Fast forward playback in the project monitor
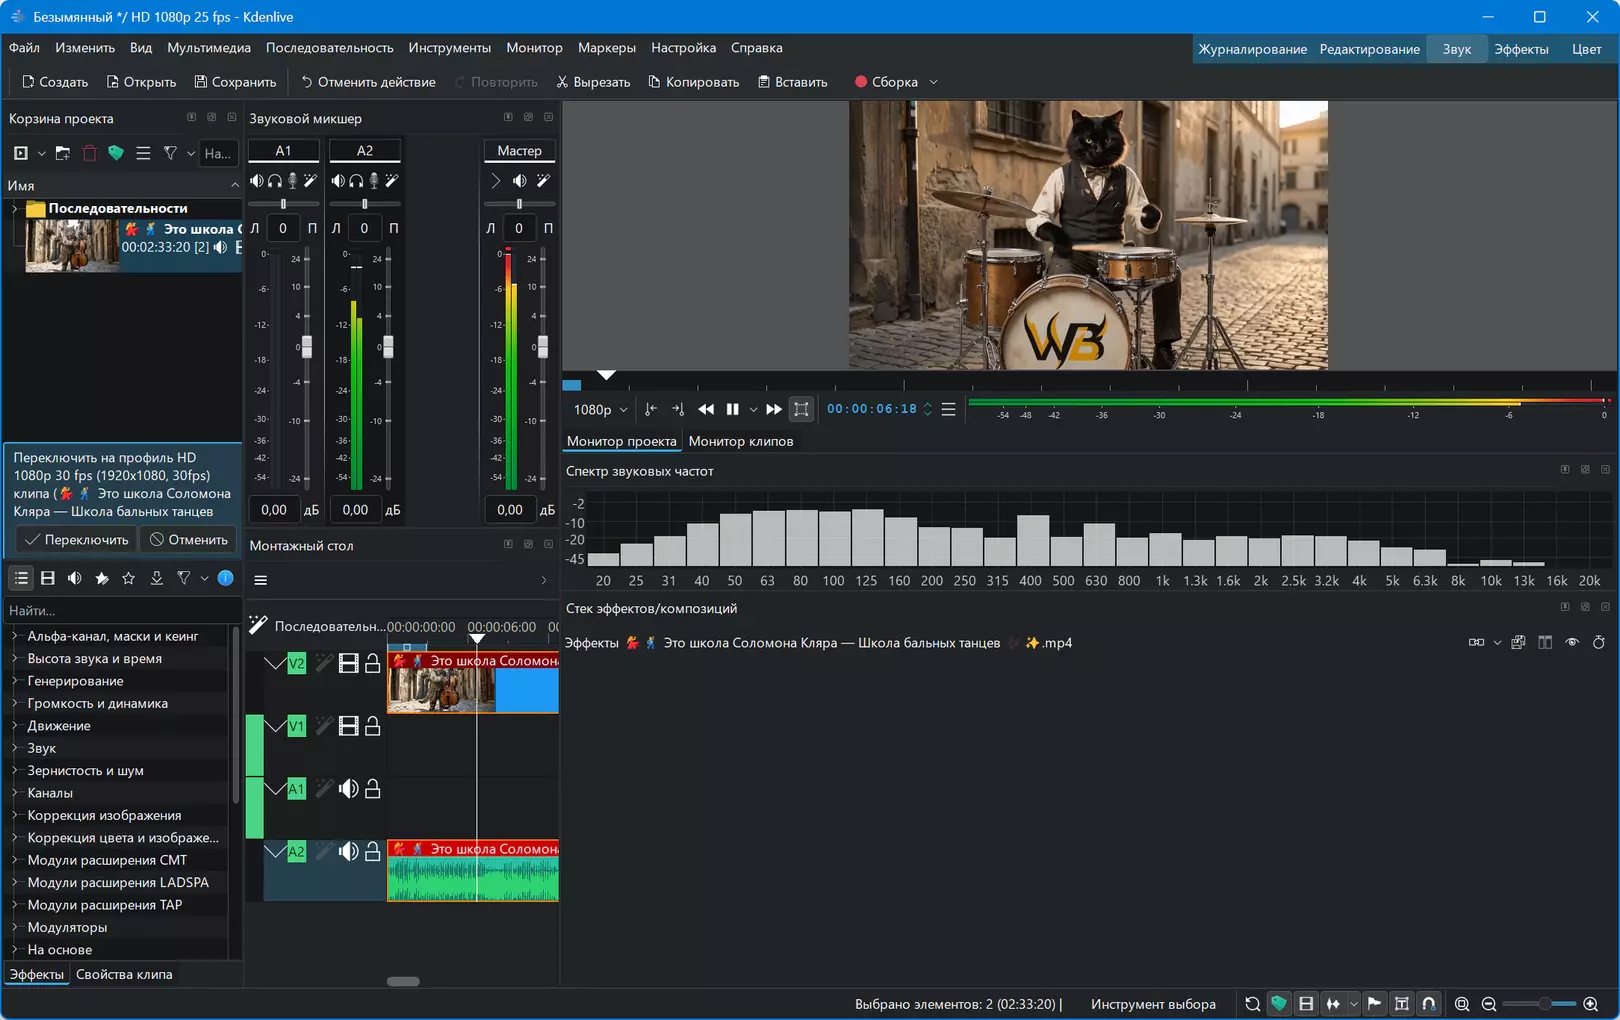The image size is (1620, 1020). click(x=773, y=409)
